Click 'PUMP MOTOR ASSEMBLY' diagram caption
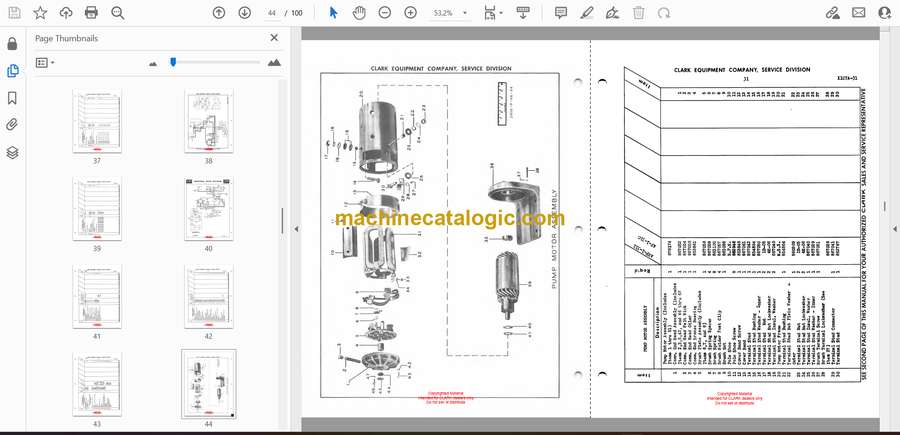This screenshot has height=435, width=900. tap(554, 239)
